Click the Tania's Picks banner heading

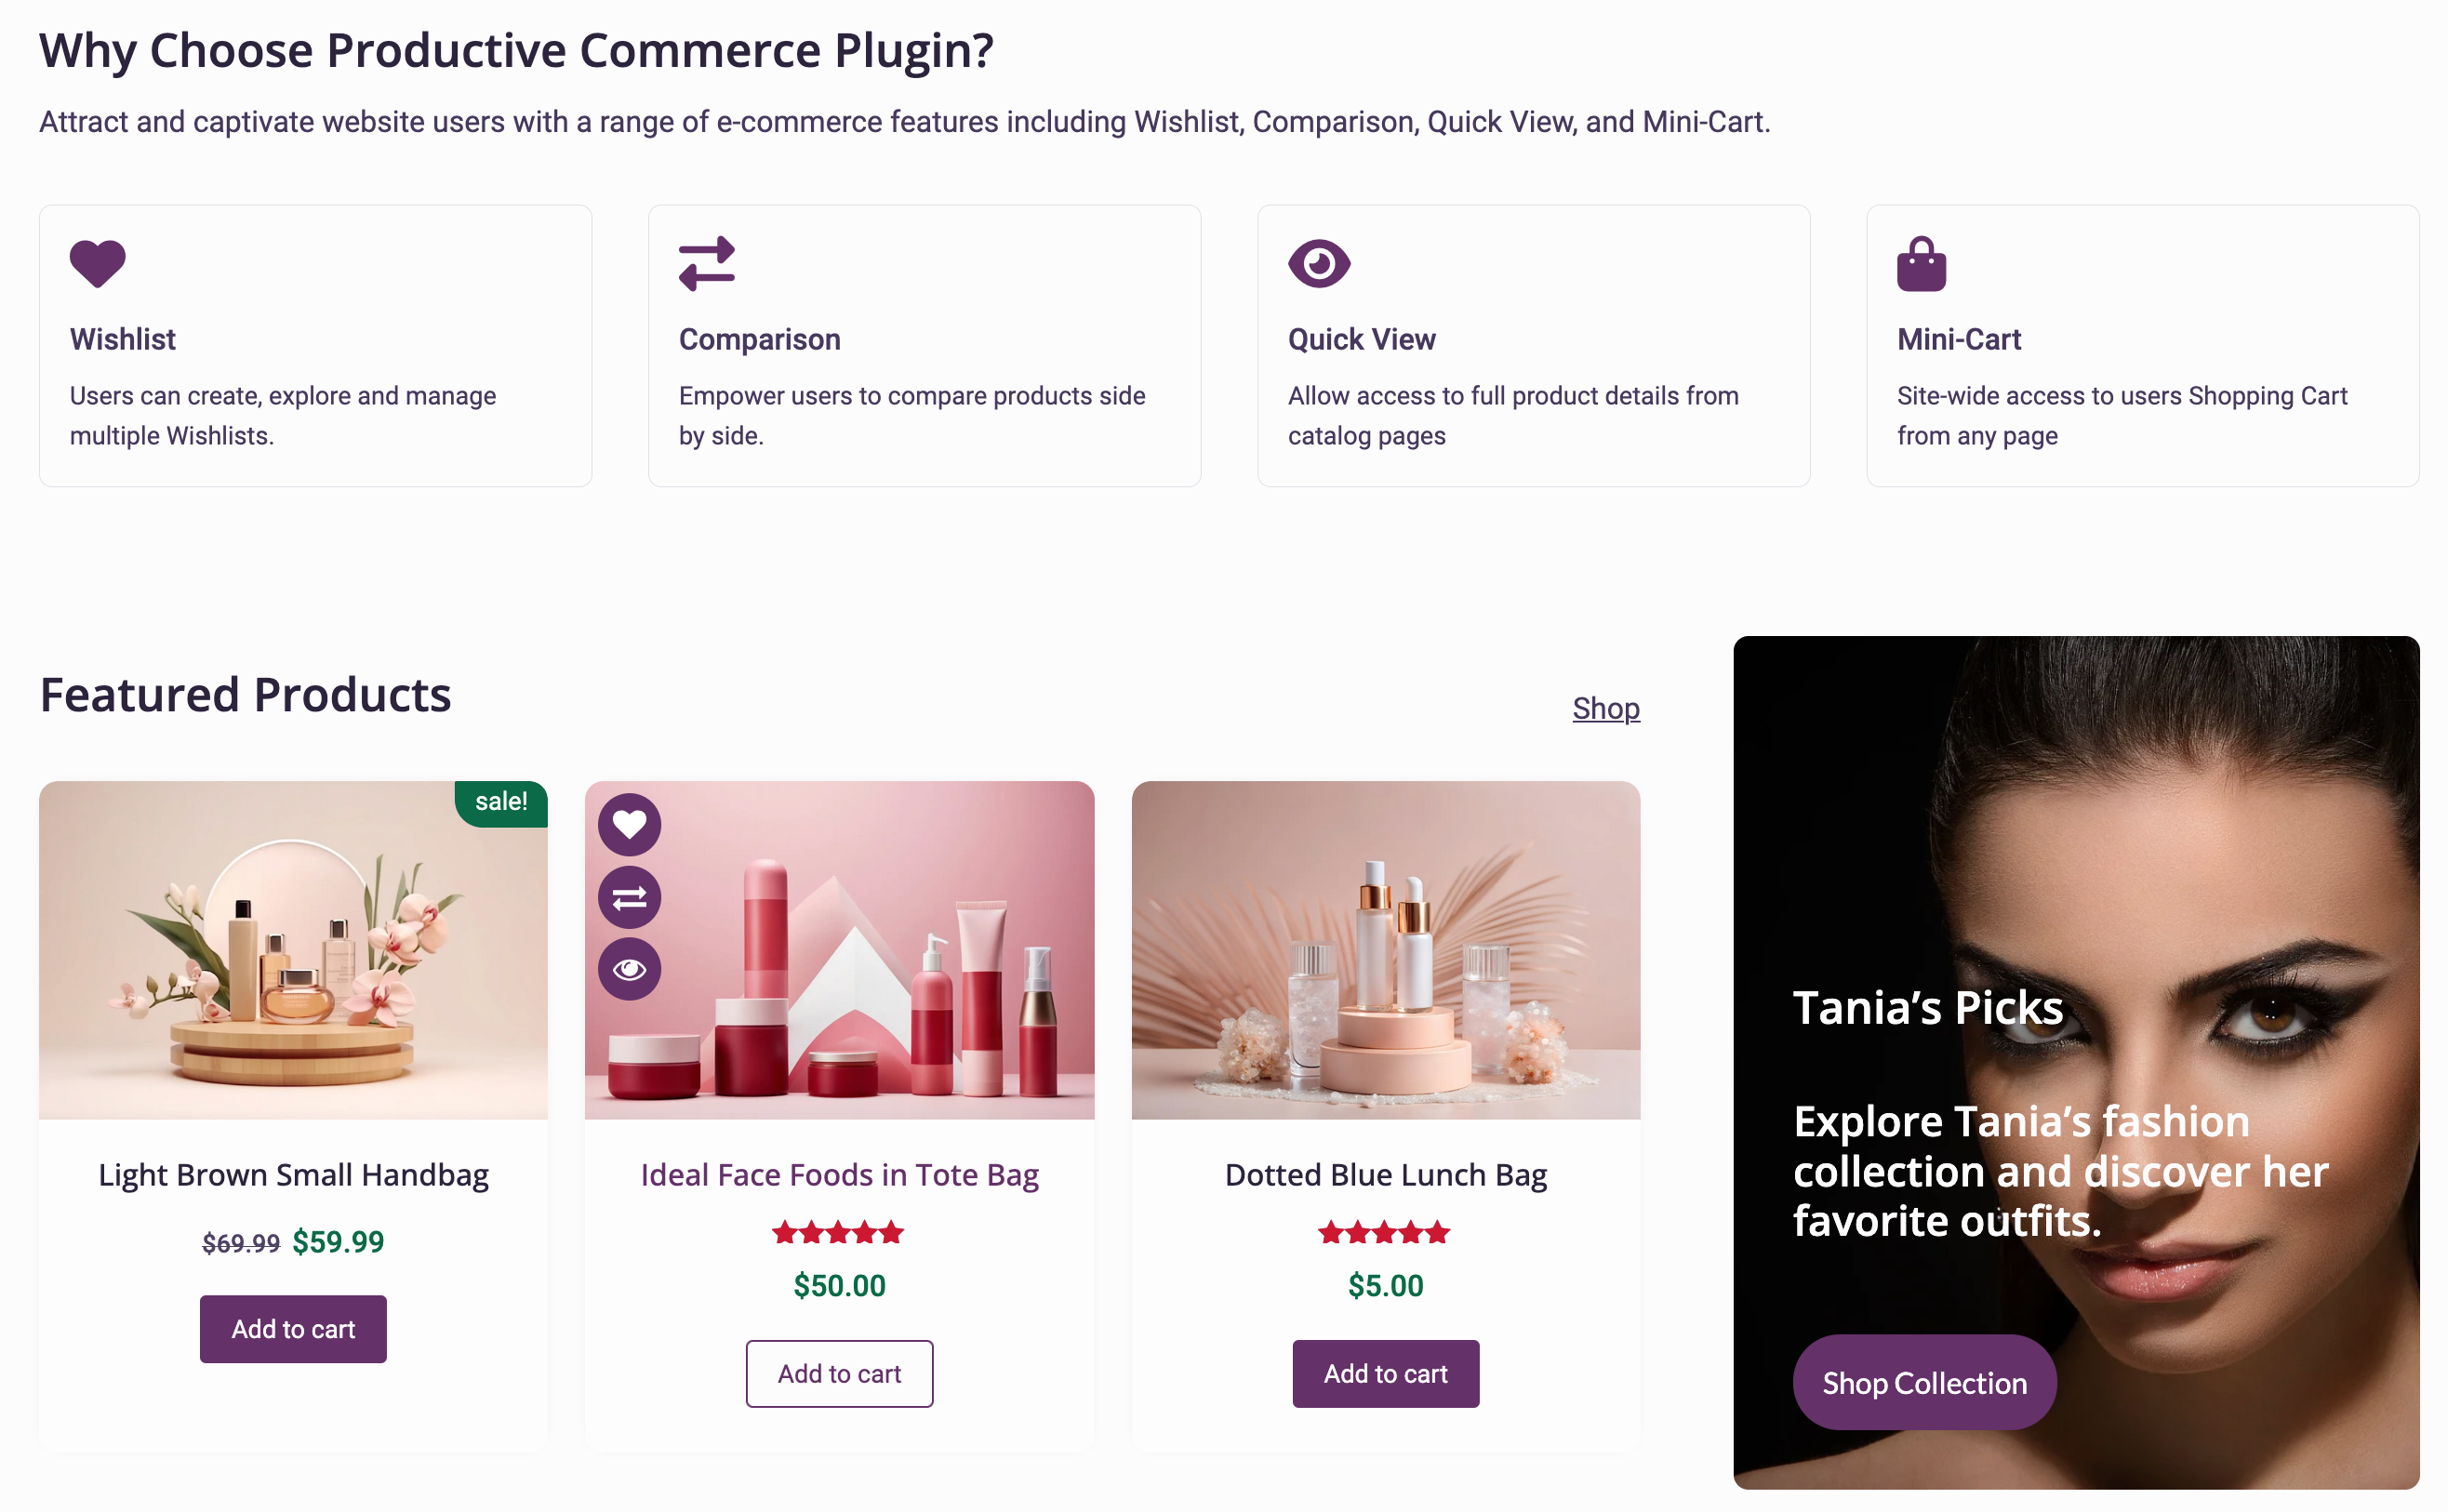click(x=1927, y=1008)
